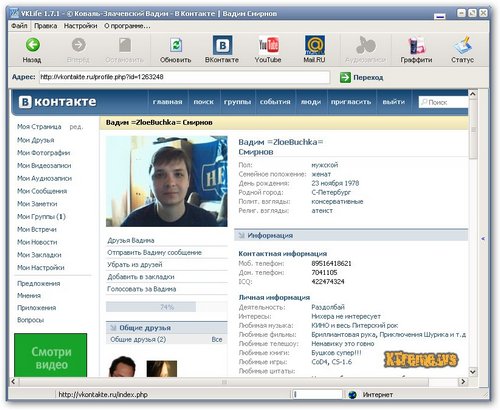Open ВКонтакте toolbar icon

[x=222, y=45]
